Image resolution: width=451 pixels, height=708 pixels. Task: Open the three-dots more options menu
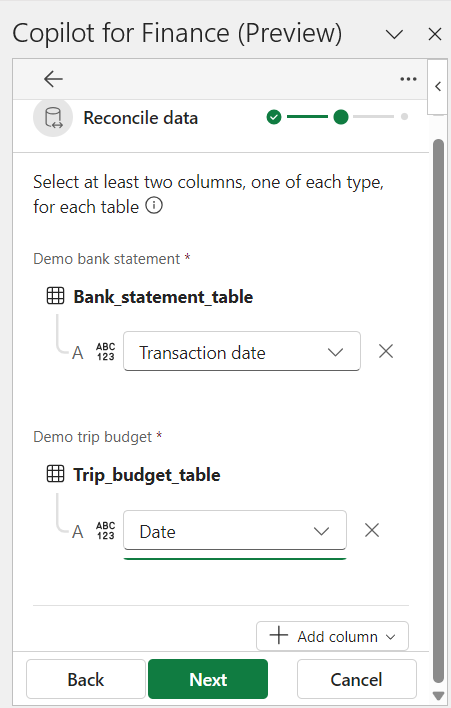pyautogui.click(x=408, y=79)
